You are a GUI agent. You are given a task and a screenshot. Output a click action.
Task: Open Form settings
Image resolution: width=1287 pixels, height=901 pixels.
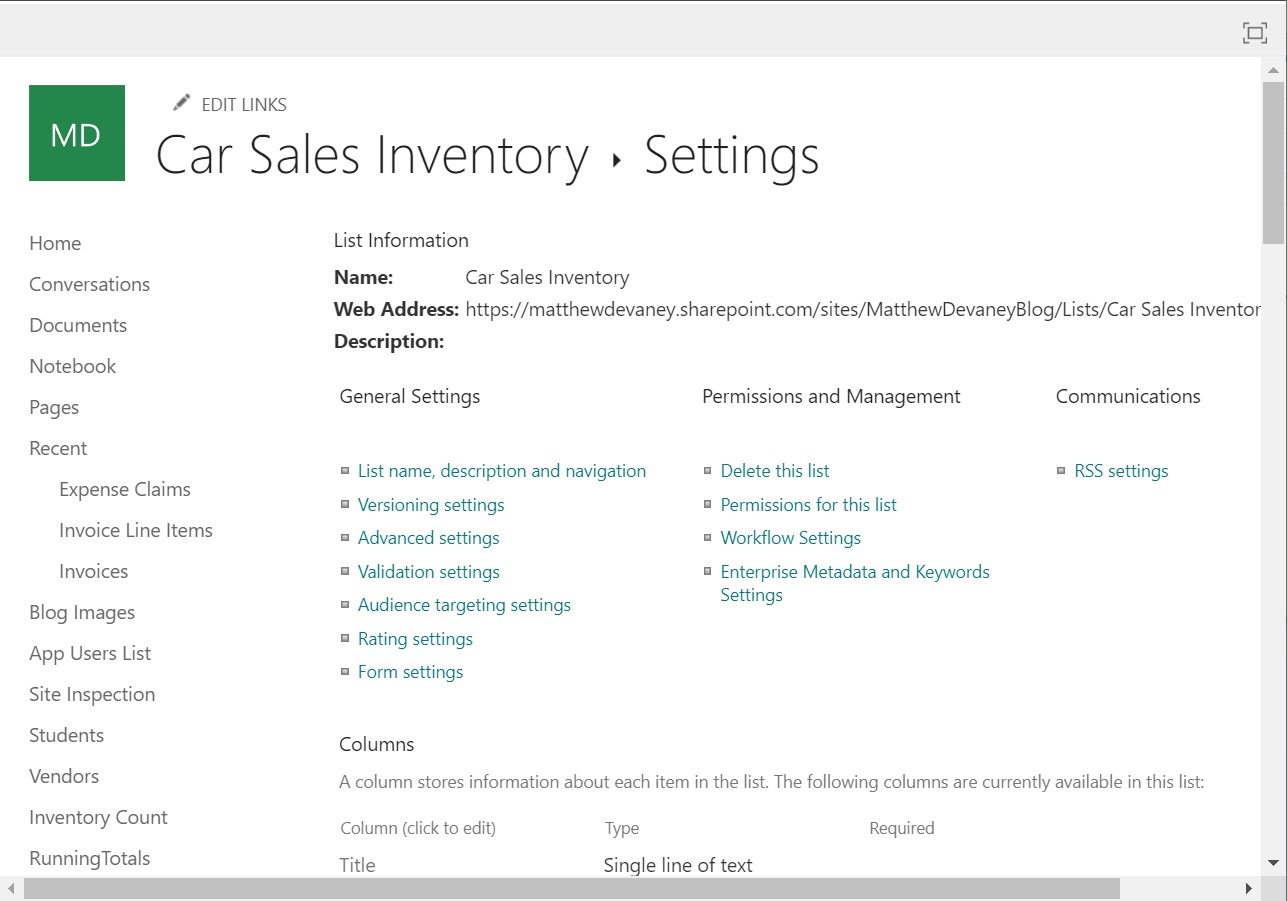point(410,671)
